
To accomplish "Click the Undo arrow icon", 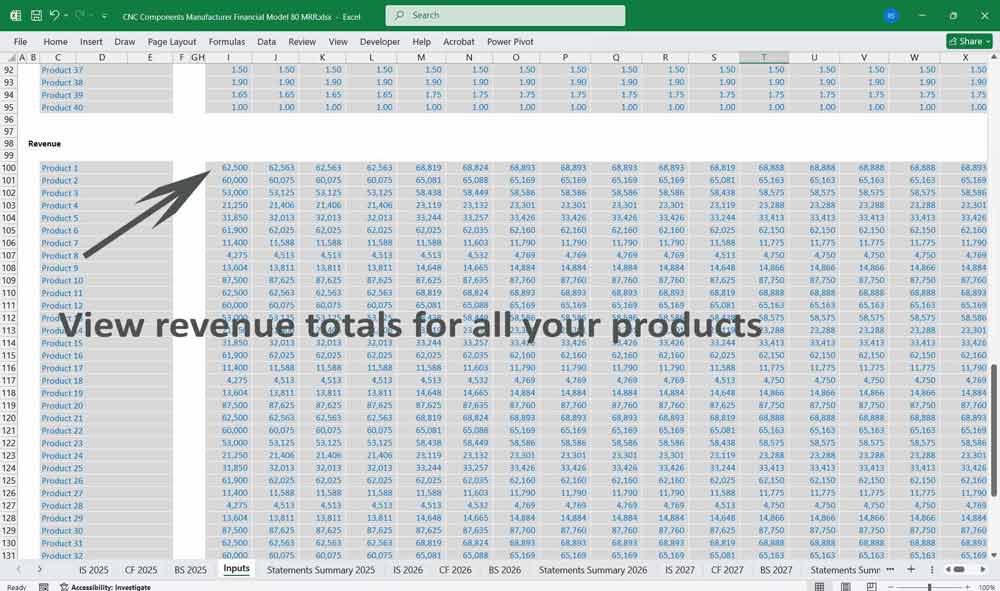I will click(54, 15).
